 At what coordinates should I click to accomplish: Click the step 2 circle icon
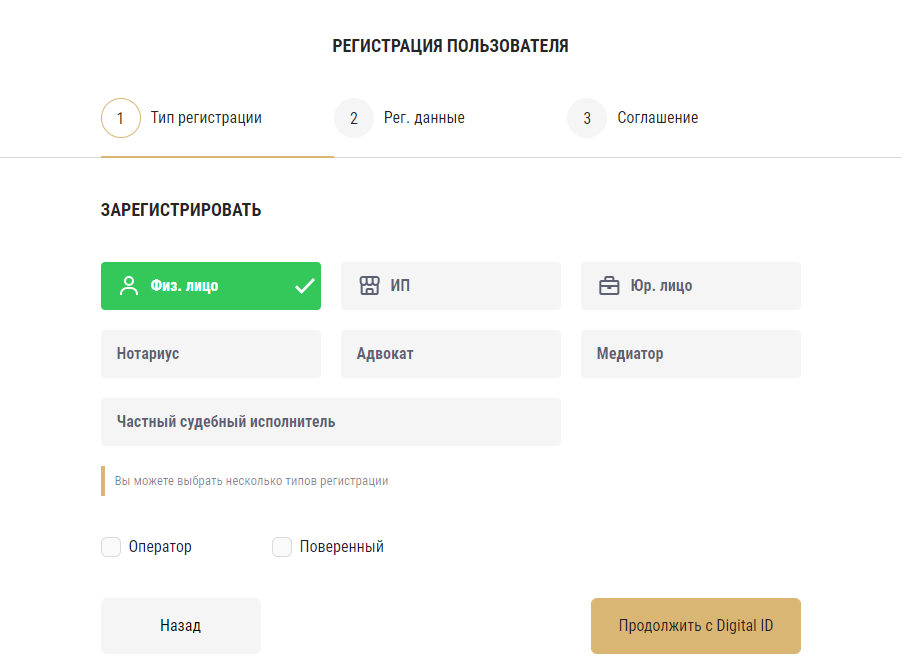354,118
